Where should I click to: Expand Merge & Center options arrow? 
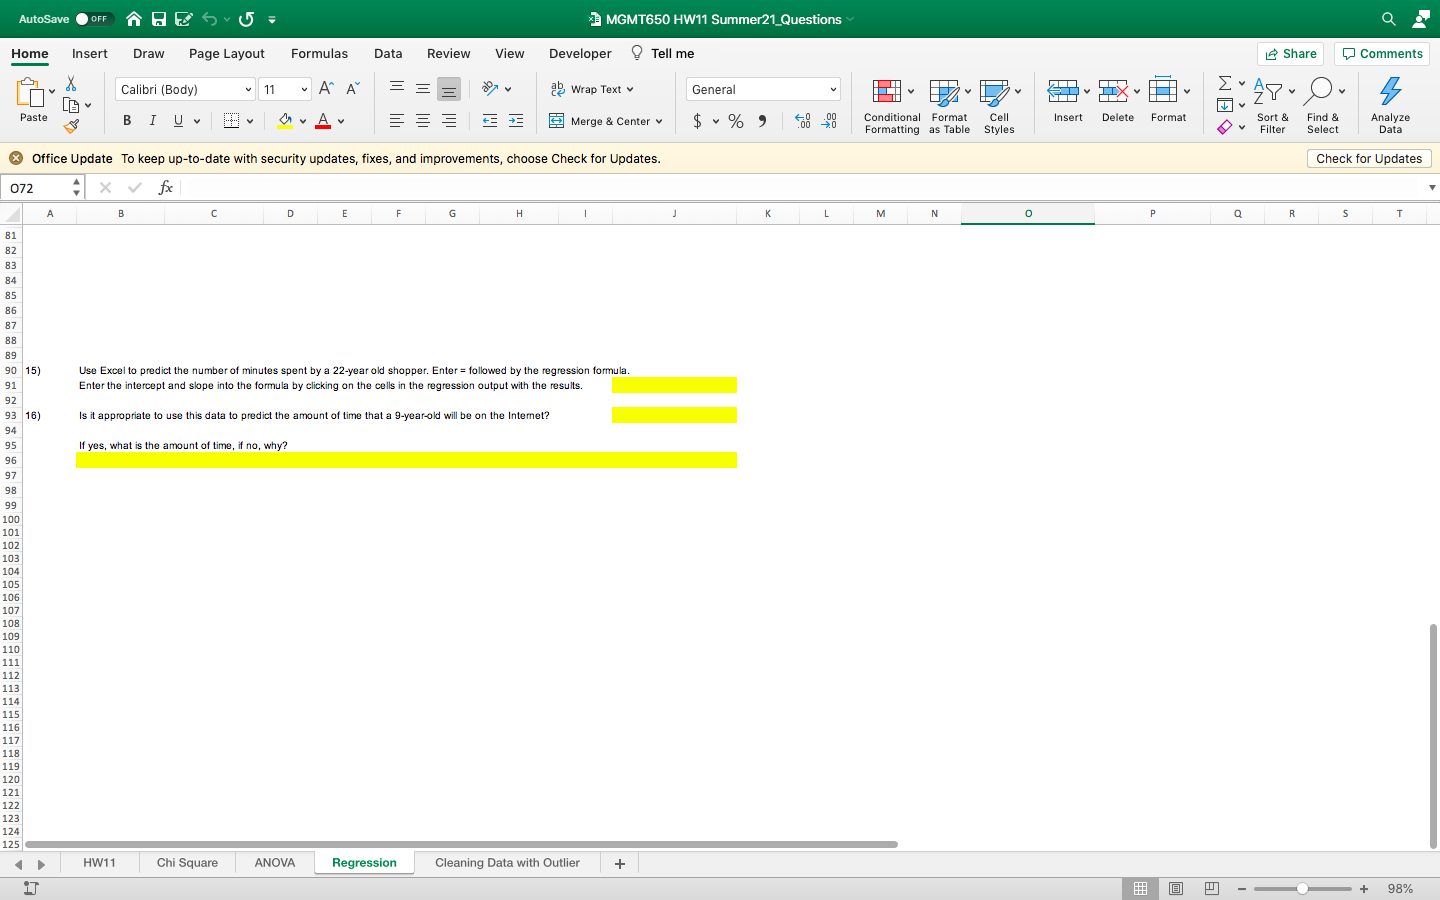pyautogui.click(x=659, y=121)
